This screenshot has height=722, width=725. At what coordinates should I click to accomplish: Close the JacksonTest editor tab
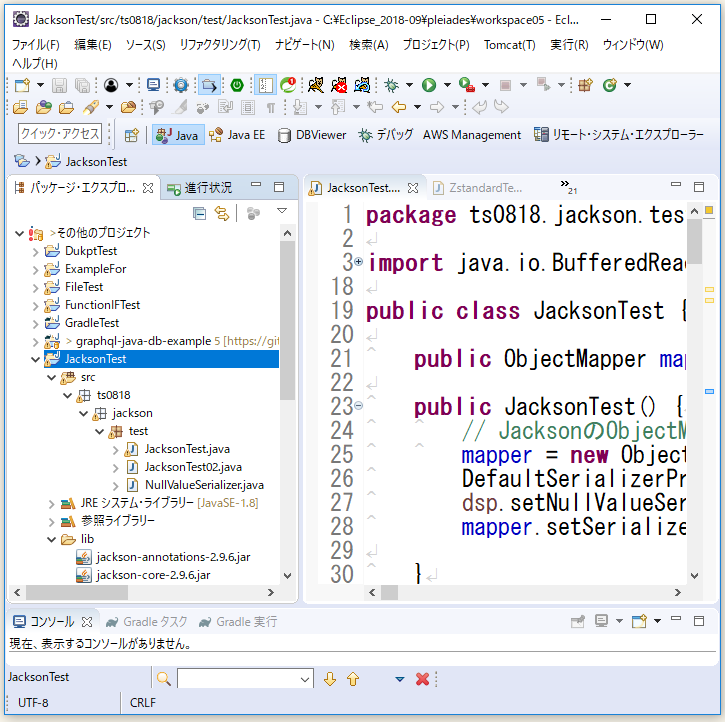pyautogui.click(x=413, y=188)
